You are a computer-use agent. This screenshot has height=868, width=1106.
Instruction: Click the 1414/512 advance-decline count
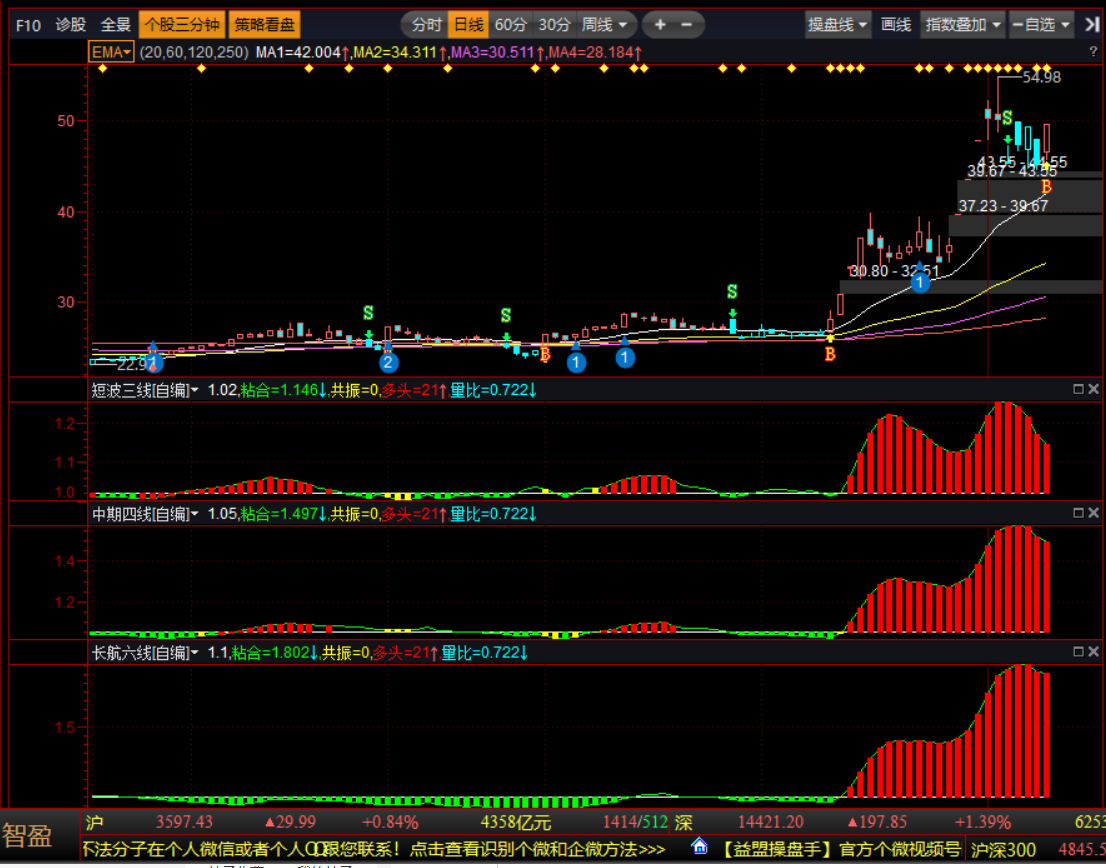[x=635, y=822]
